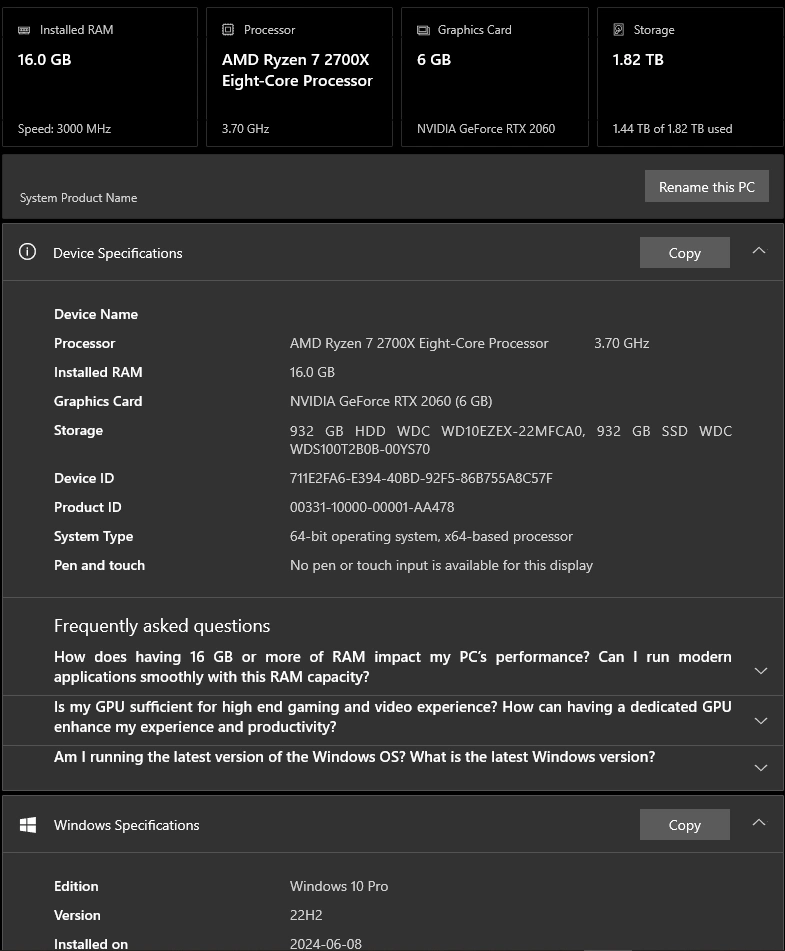785x951 pixels.
Task: Click the Windows logo icon
Action: point(28,825)
